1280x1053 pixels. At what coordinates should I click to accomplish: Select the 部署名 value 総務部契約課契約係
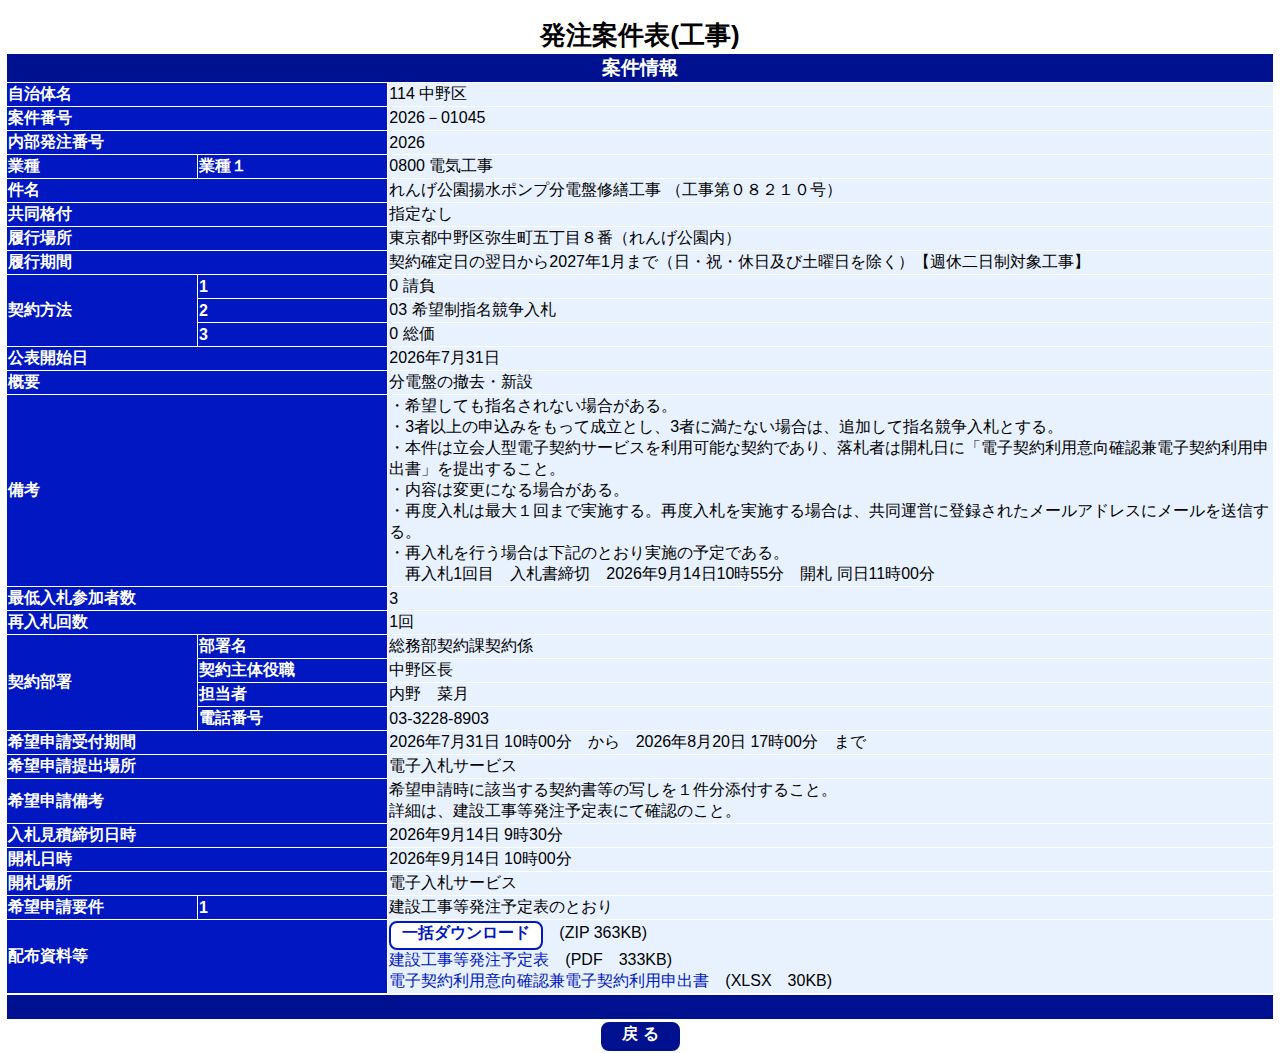[x=461, y=646]
